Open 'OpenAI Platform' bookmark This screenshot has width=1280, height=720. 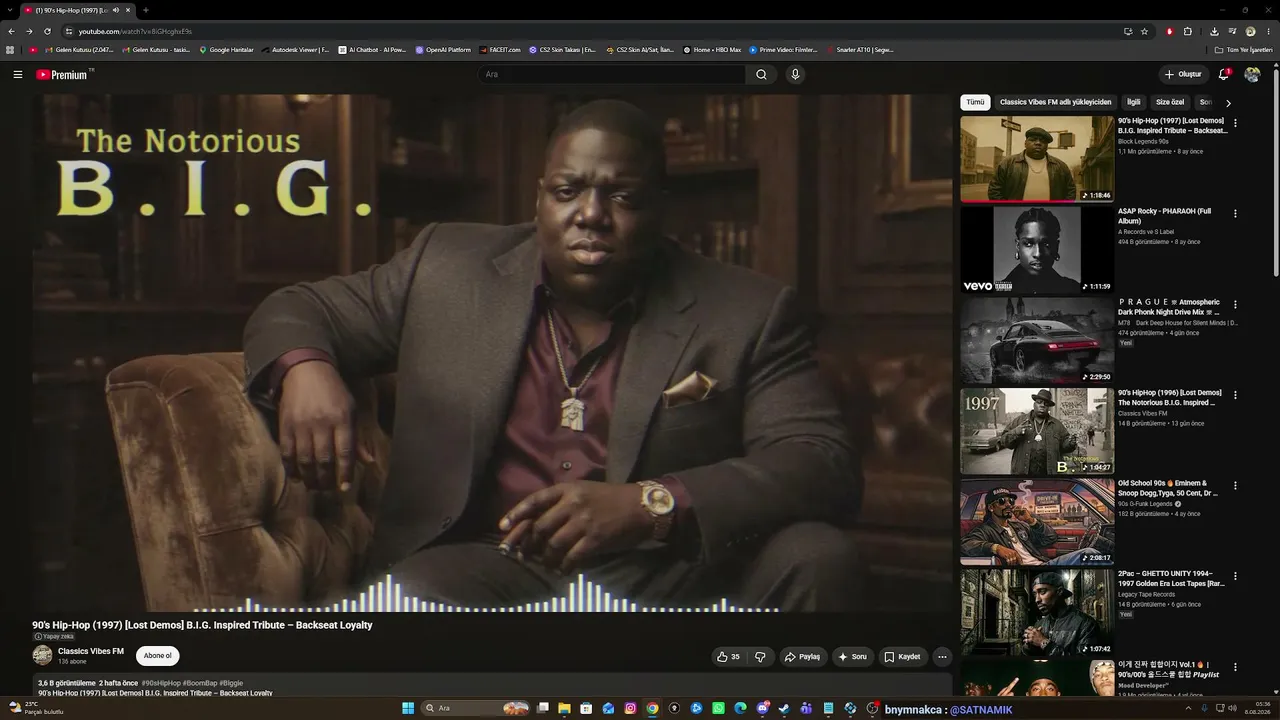443,49
